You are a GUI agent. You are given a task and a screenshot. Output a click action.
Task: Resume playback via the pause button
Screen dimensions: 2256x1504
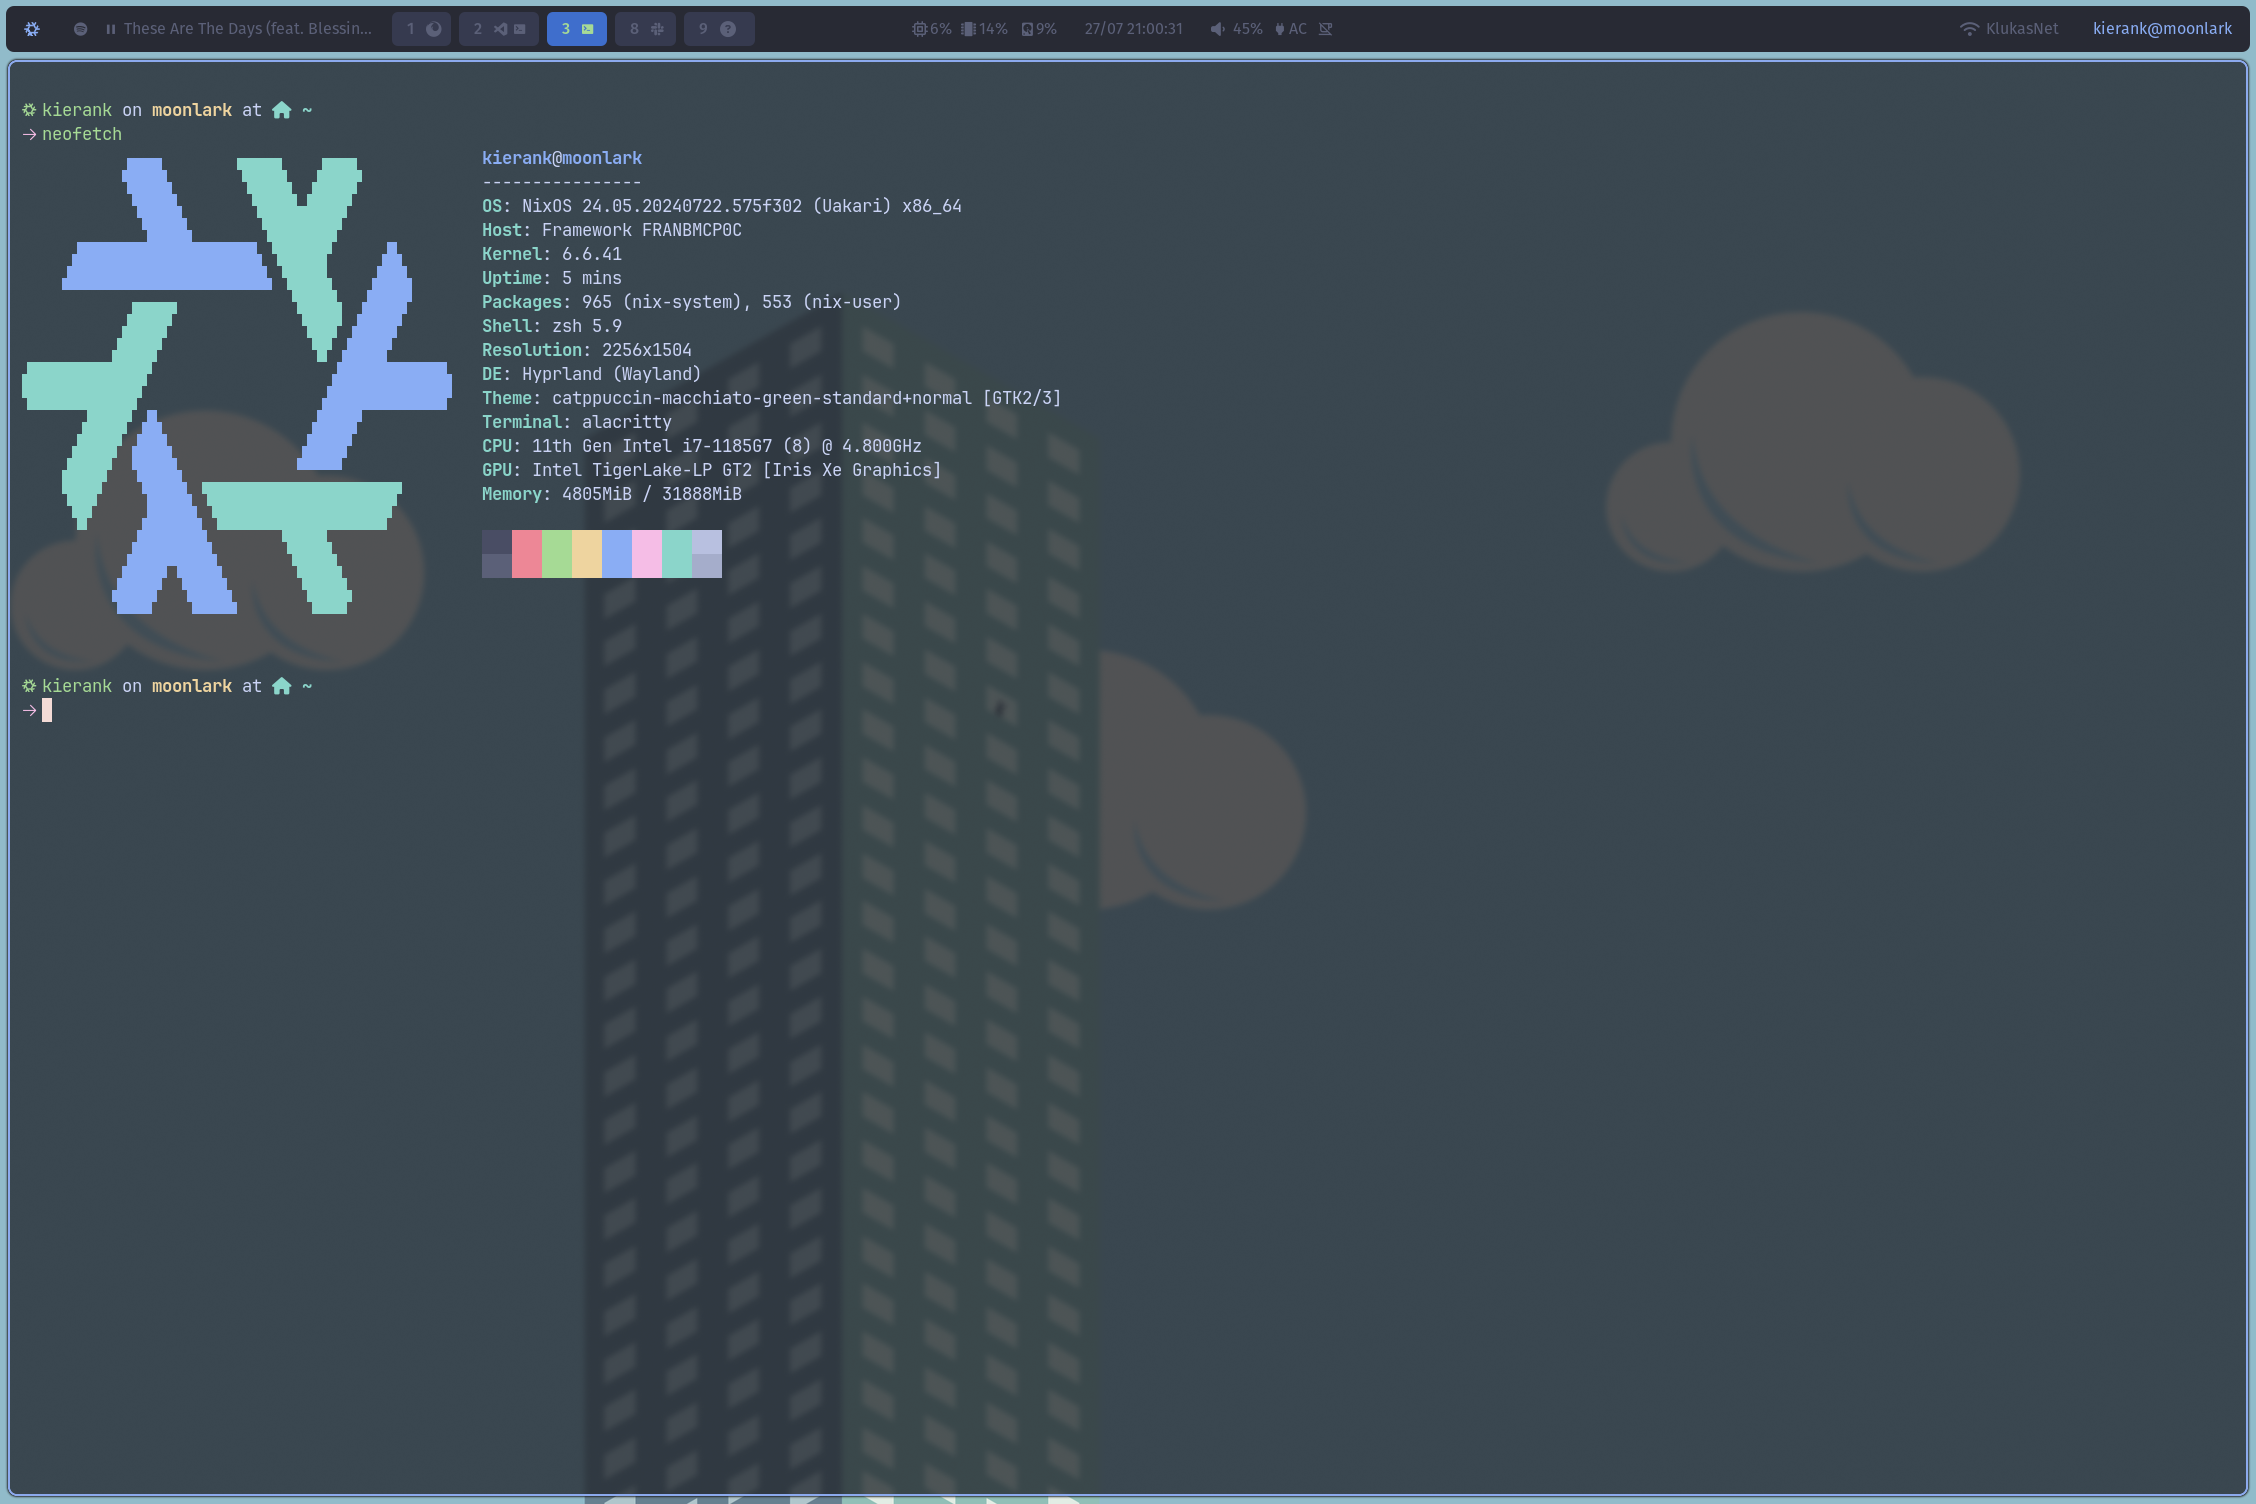[x=111, y=29]
